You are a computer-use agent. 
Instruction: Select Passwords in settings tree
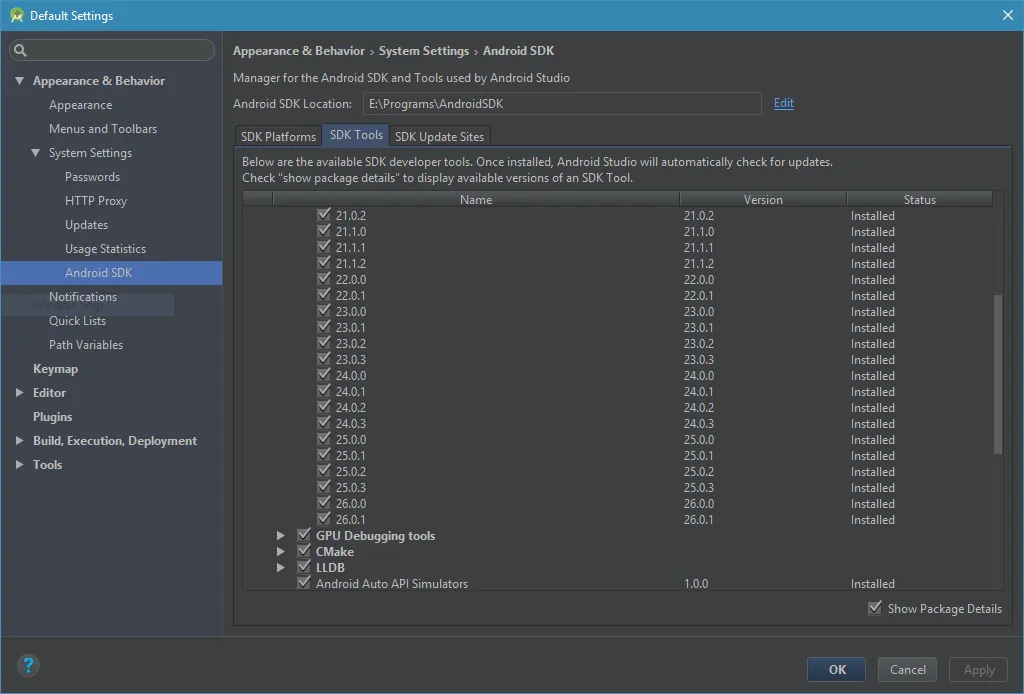[92, 177]
